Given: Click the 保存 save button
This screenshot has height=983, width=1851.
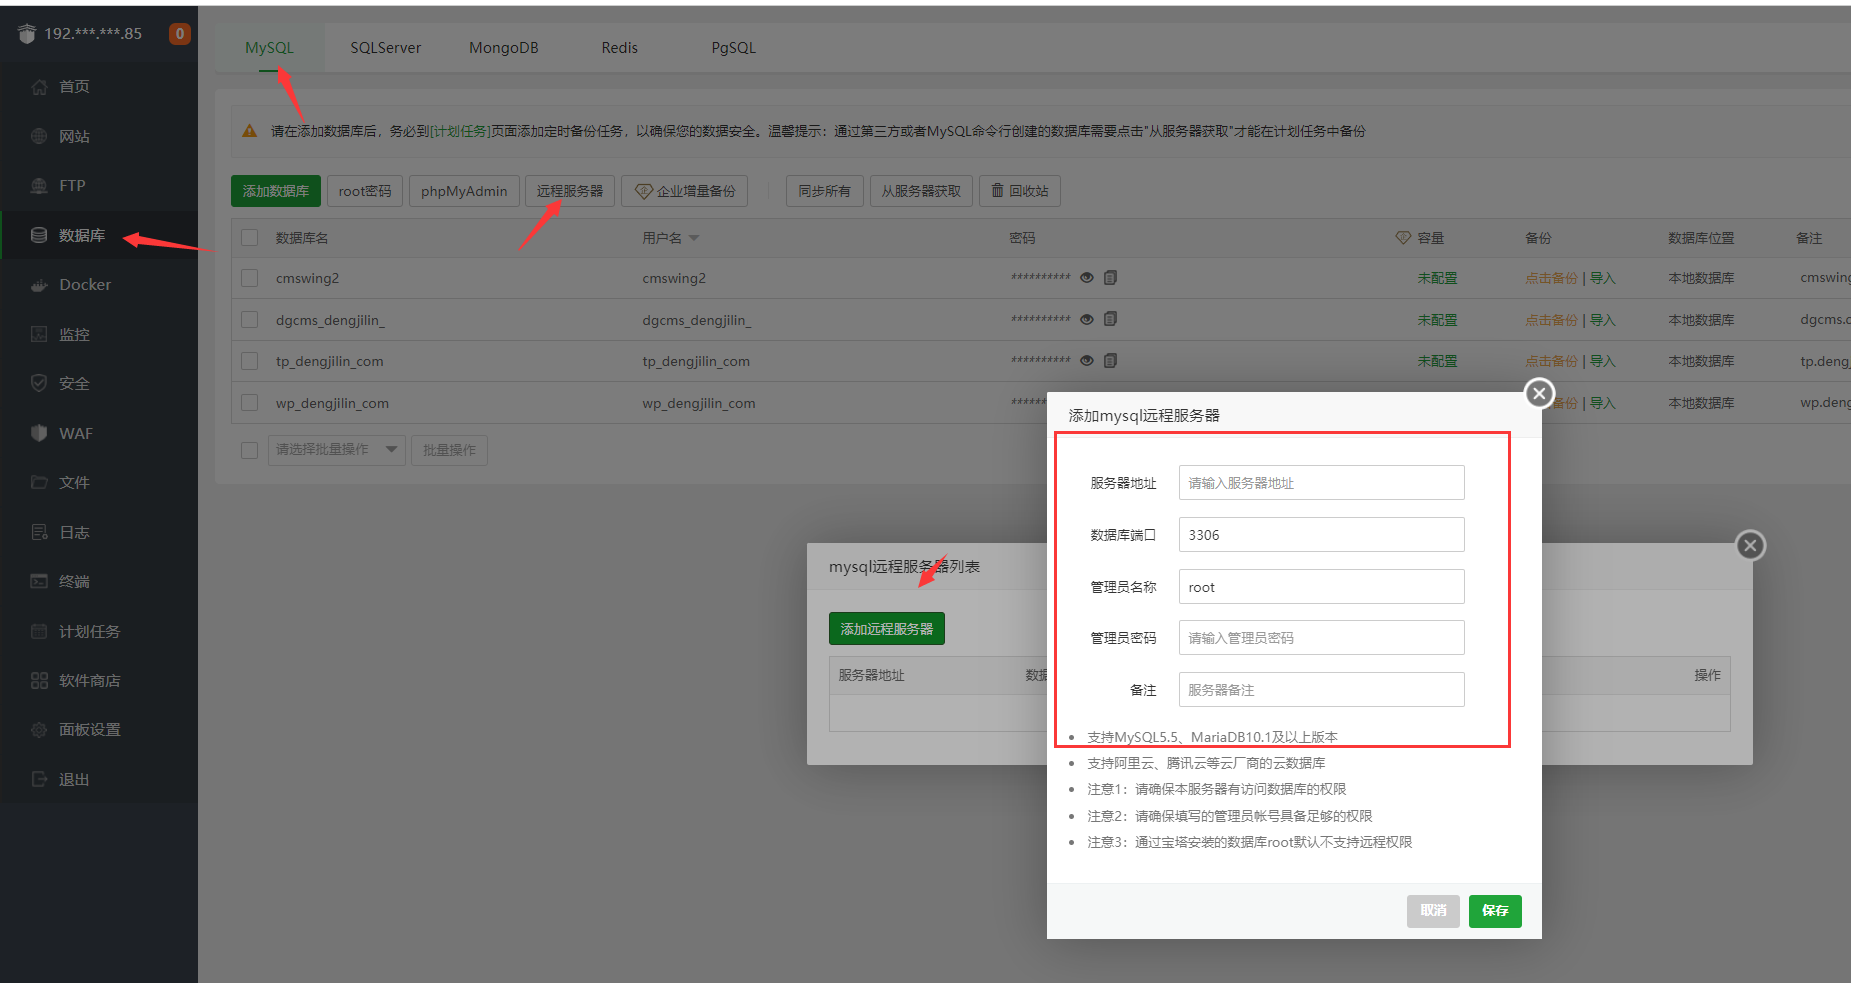Looking at the screenshot, I should click(x=1495, y=911).
